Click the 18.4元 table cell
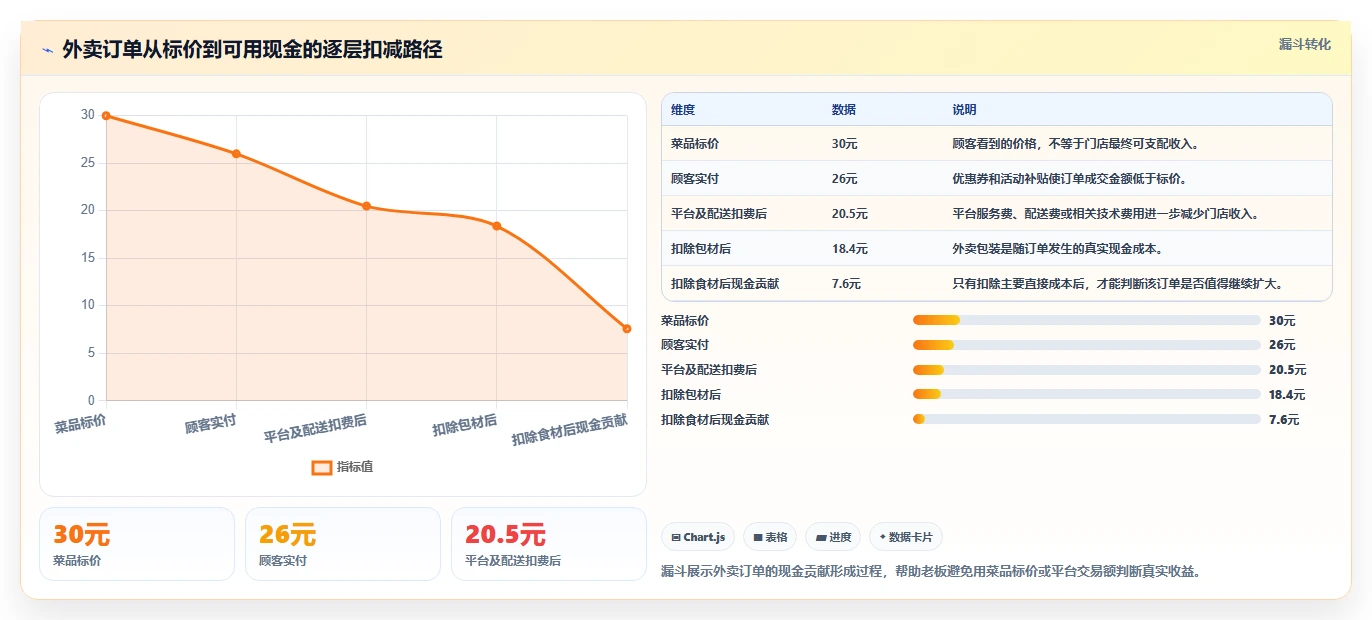 point(850,249)
